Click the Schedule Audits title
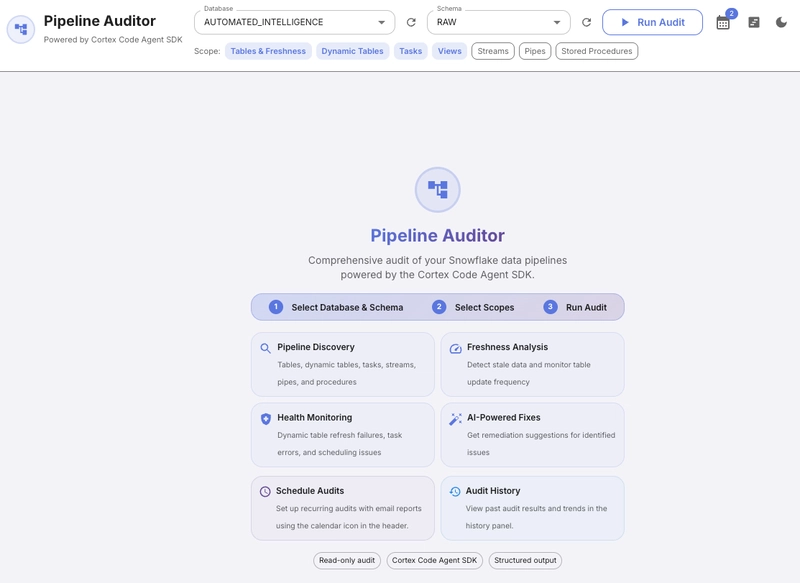Screen dimensions: 800x583 tap(310, 491)
